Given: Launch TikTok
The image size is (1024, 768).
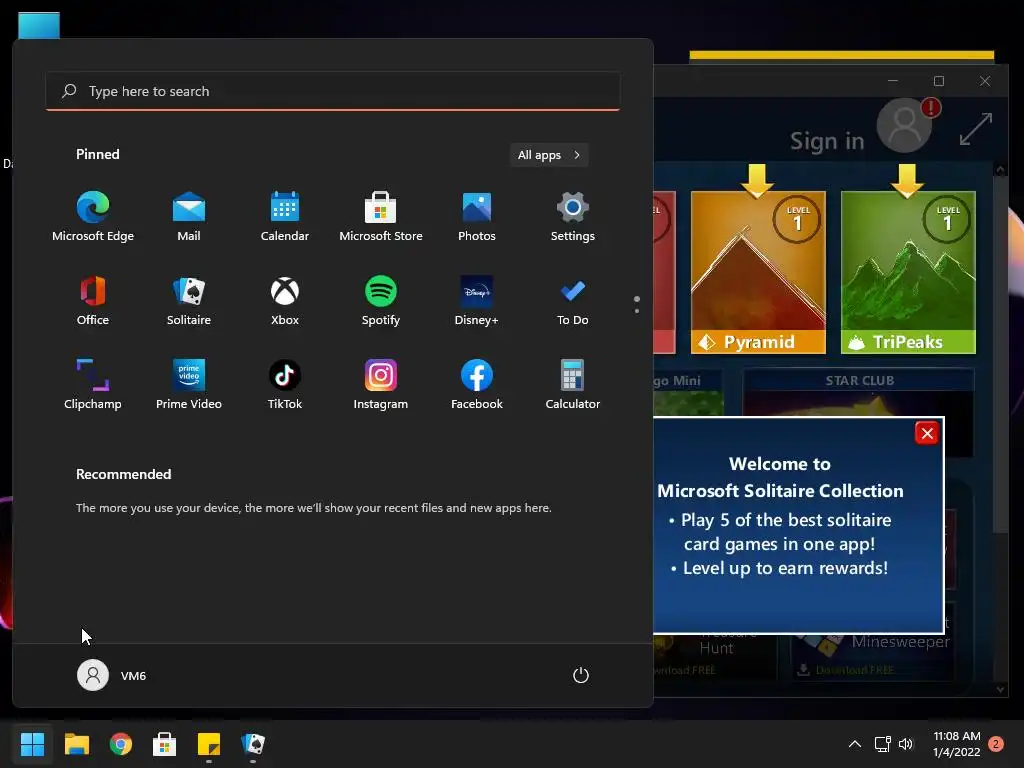Looking at the screenshot, I should coord(285,384).
